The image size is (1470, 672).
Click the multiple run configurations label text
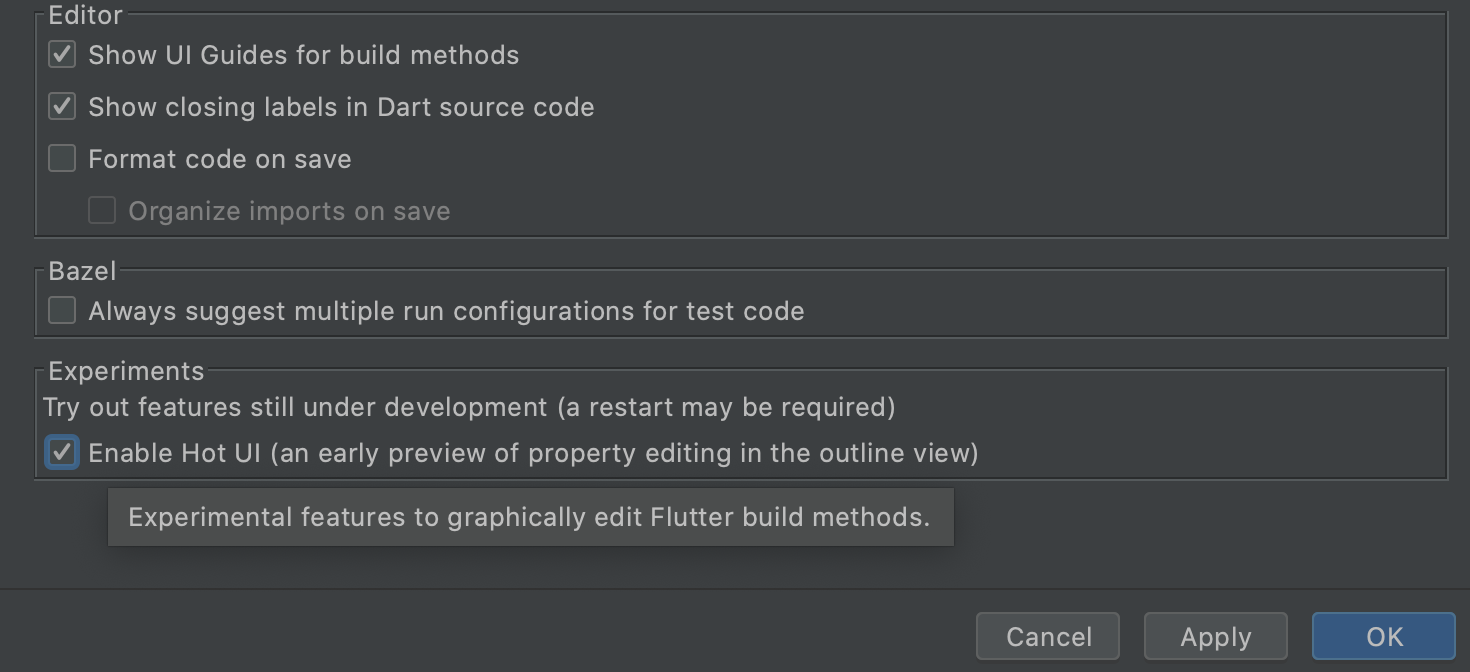(x=446, y=310)
